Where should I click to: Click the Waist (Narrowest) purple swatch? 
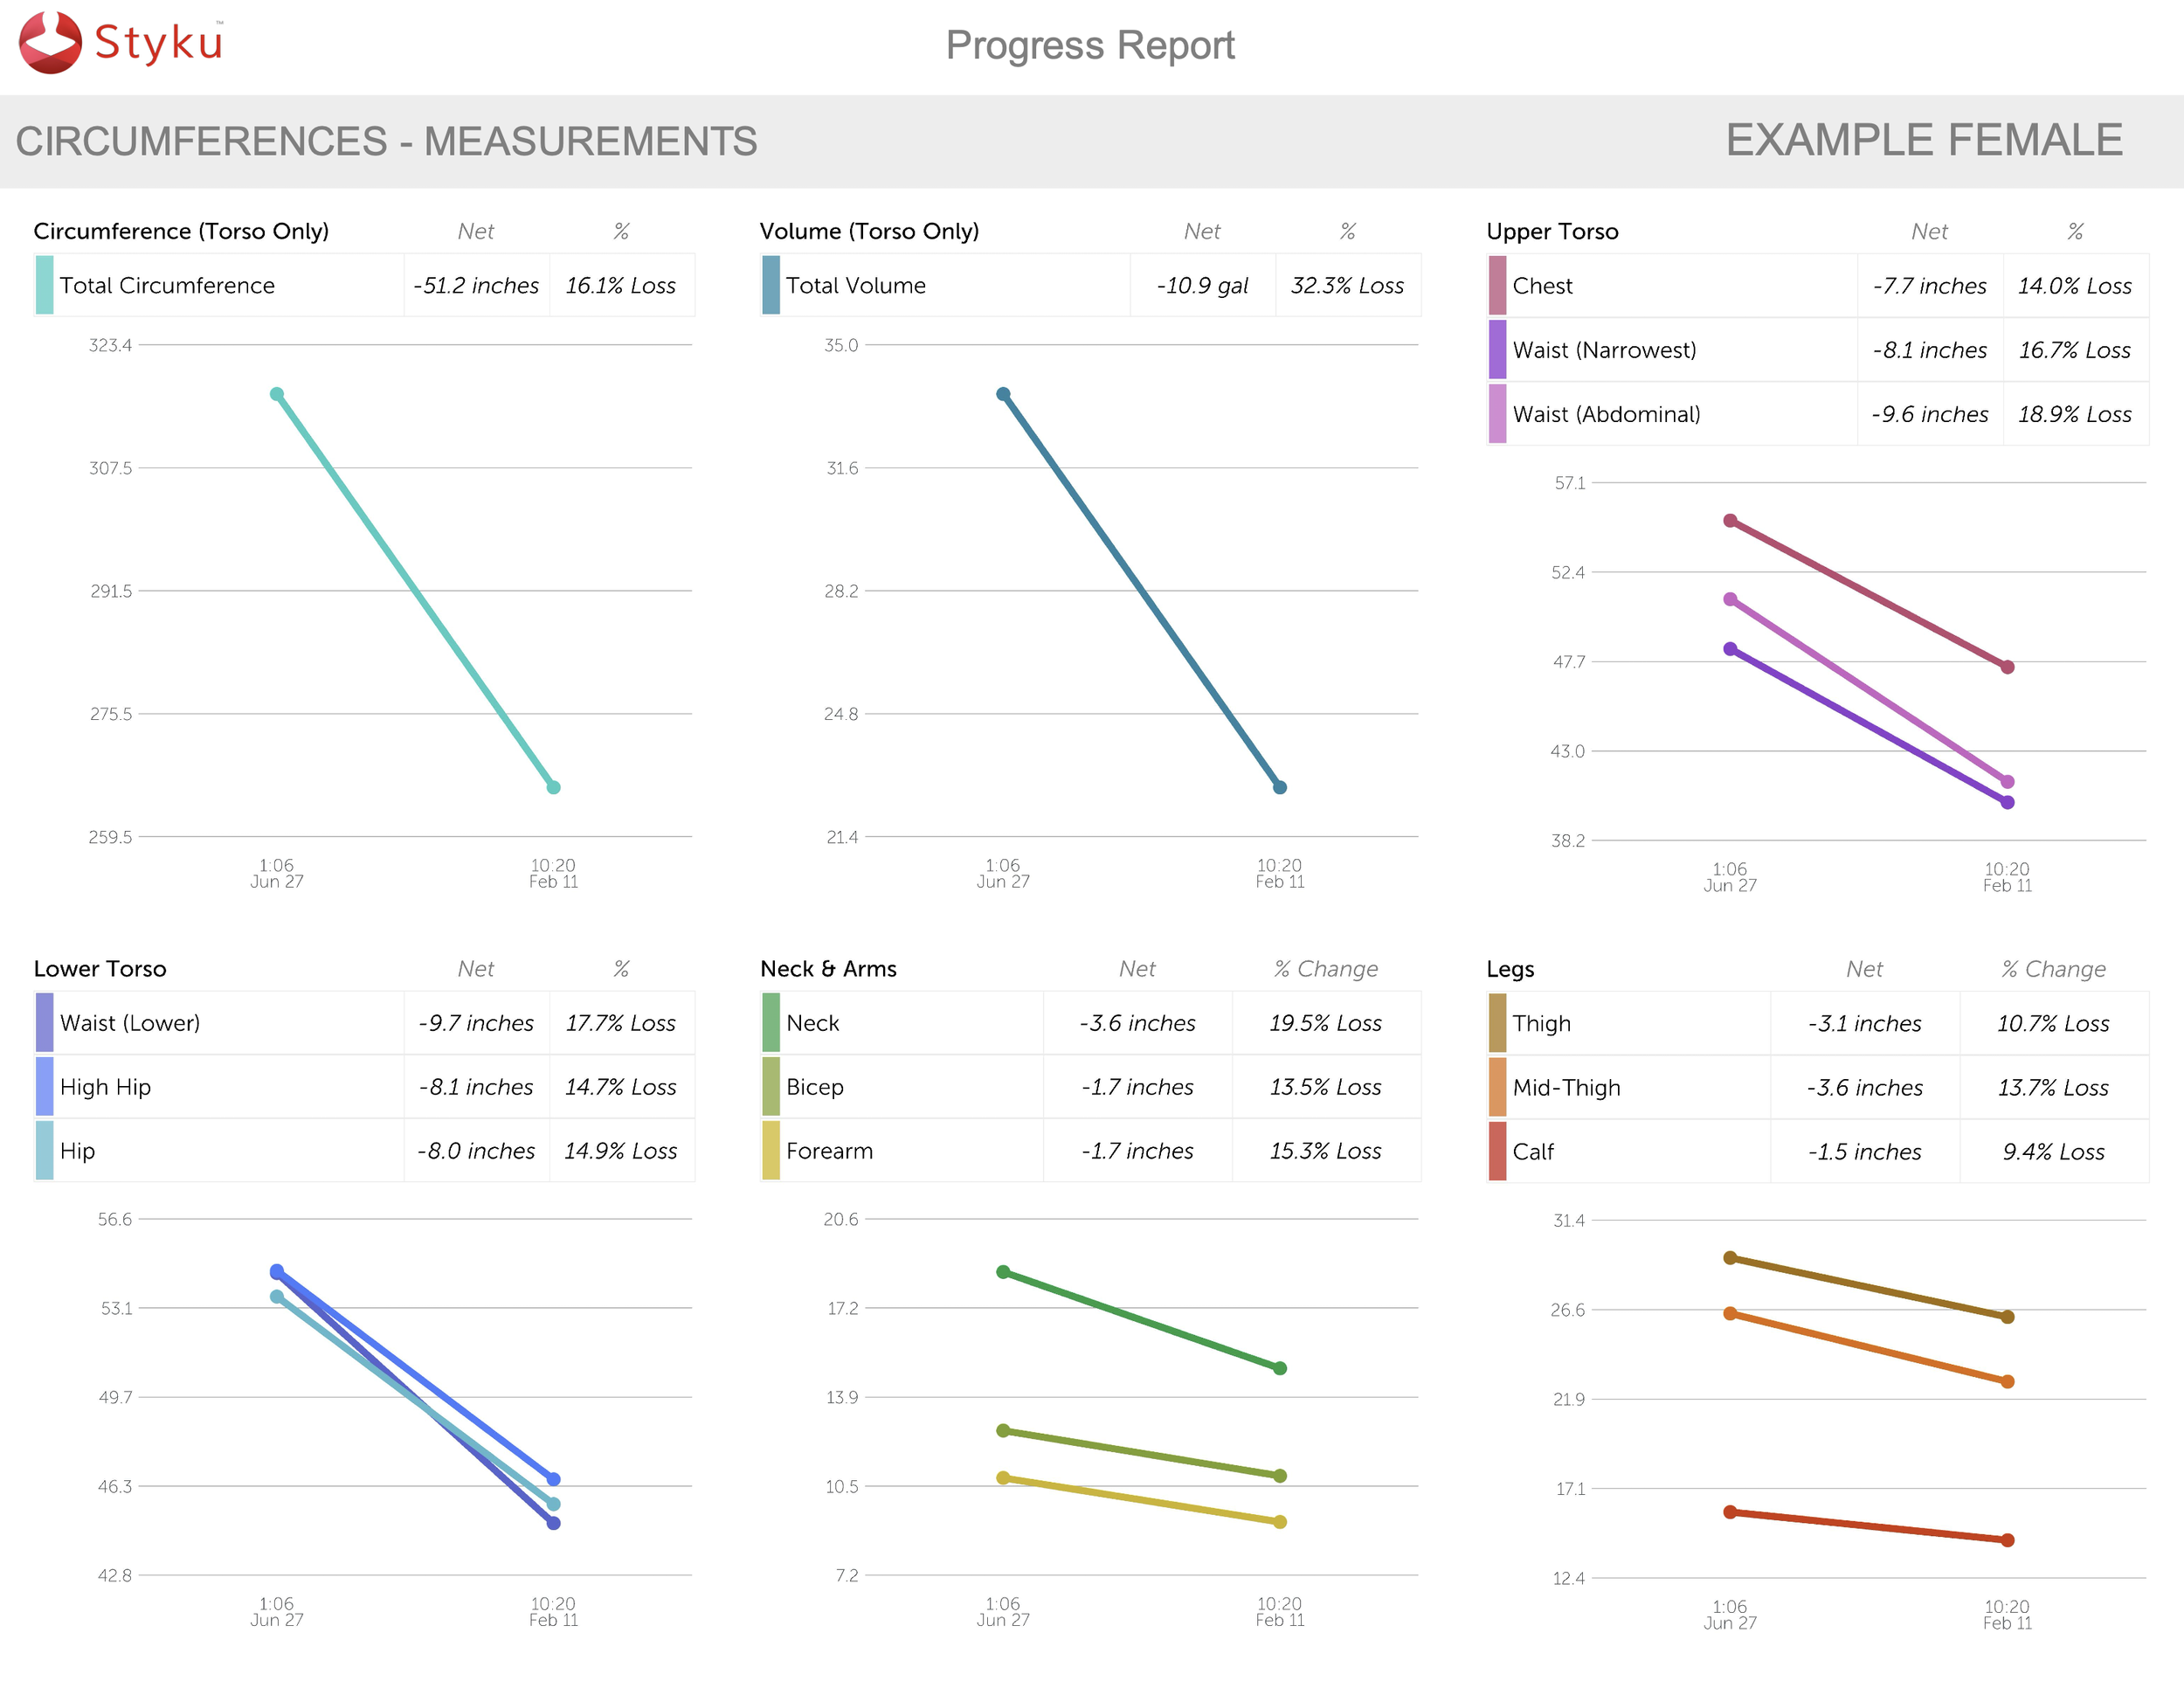pyautogui.click(x=1497, y=349)
